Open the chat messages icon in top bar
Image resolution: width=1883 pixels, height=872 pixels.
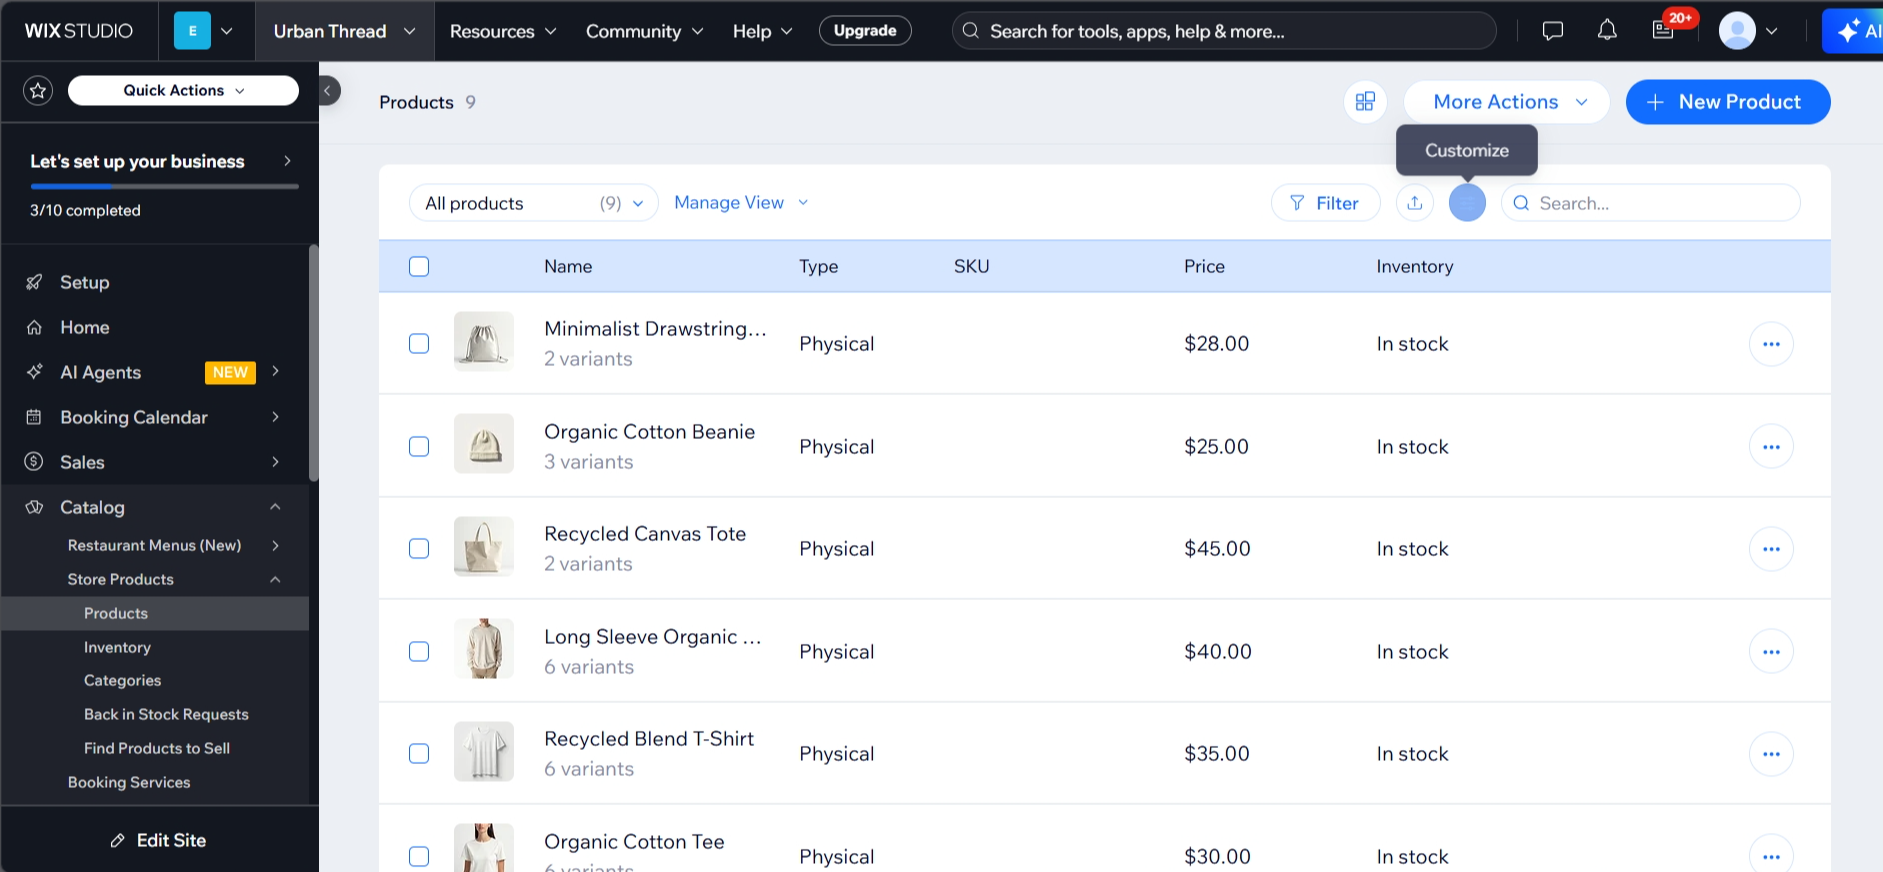pos(1552,31)
